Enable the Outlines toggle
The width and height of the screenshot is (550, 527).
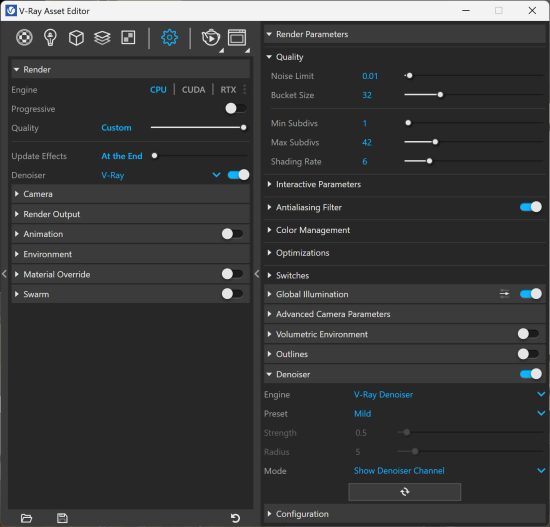pos(528,354)
